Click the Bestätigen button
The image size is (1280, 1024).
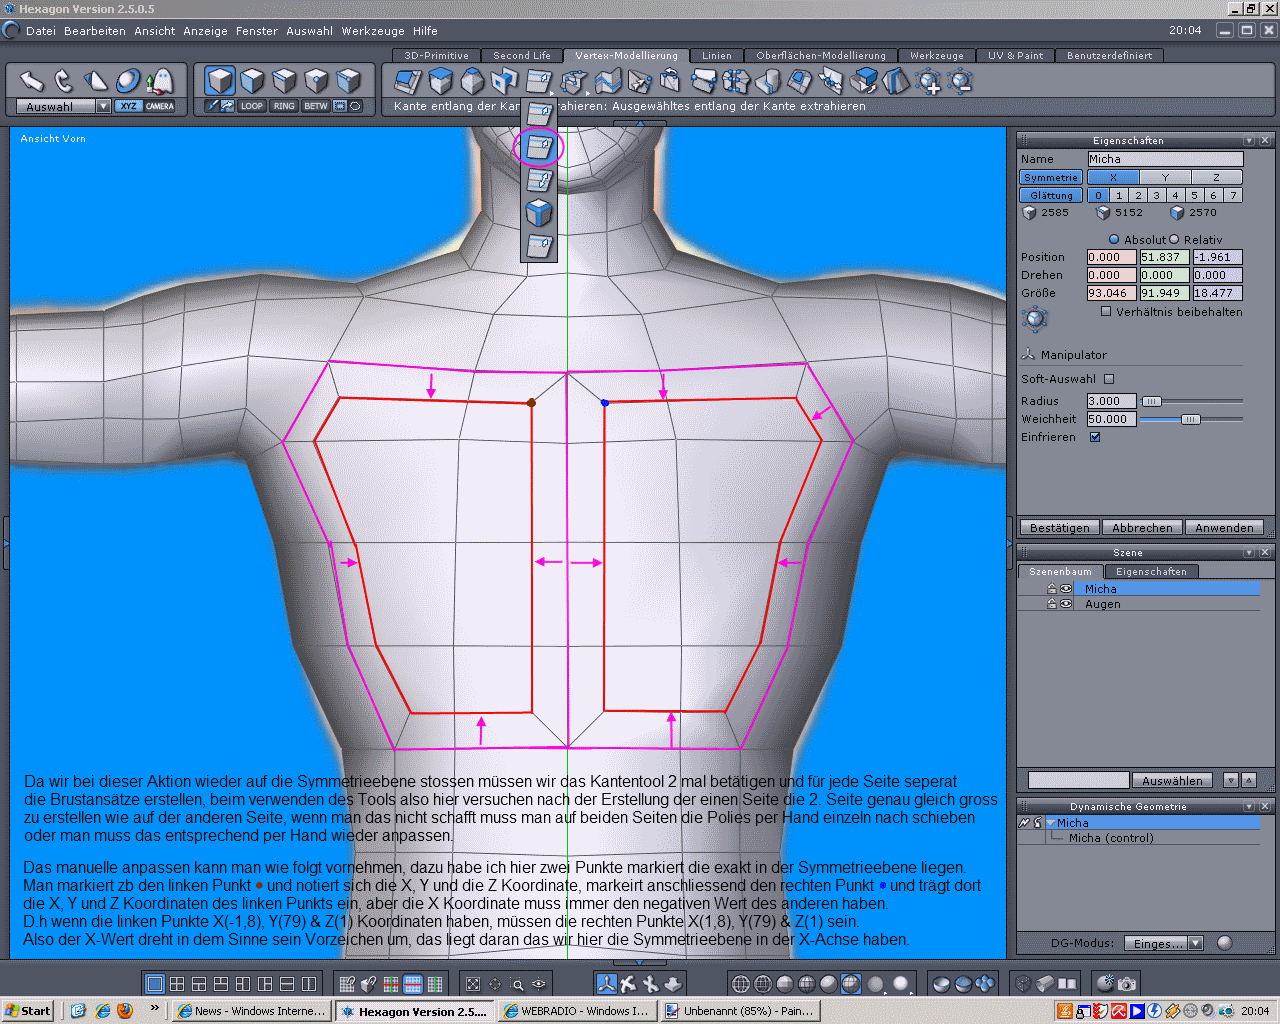coord(1059,528)
